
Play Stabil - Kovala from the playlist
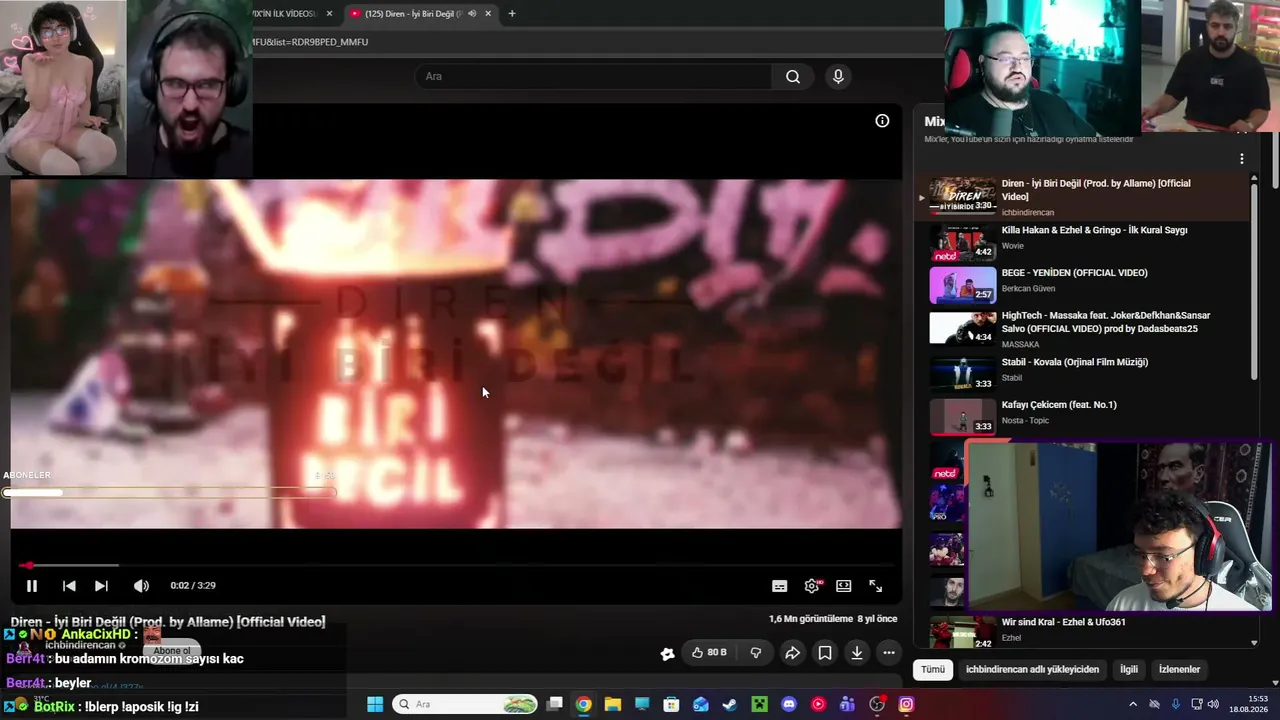1088,375
